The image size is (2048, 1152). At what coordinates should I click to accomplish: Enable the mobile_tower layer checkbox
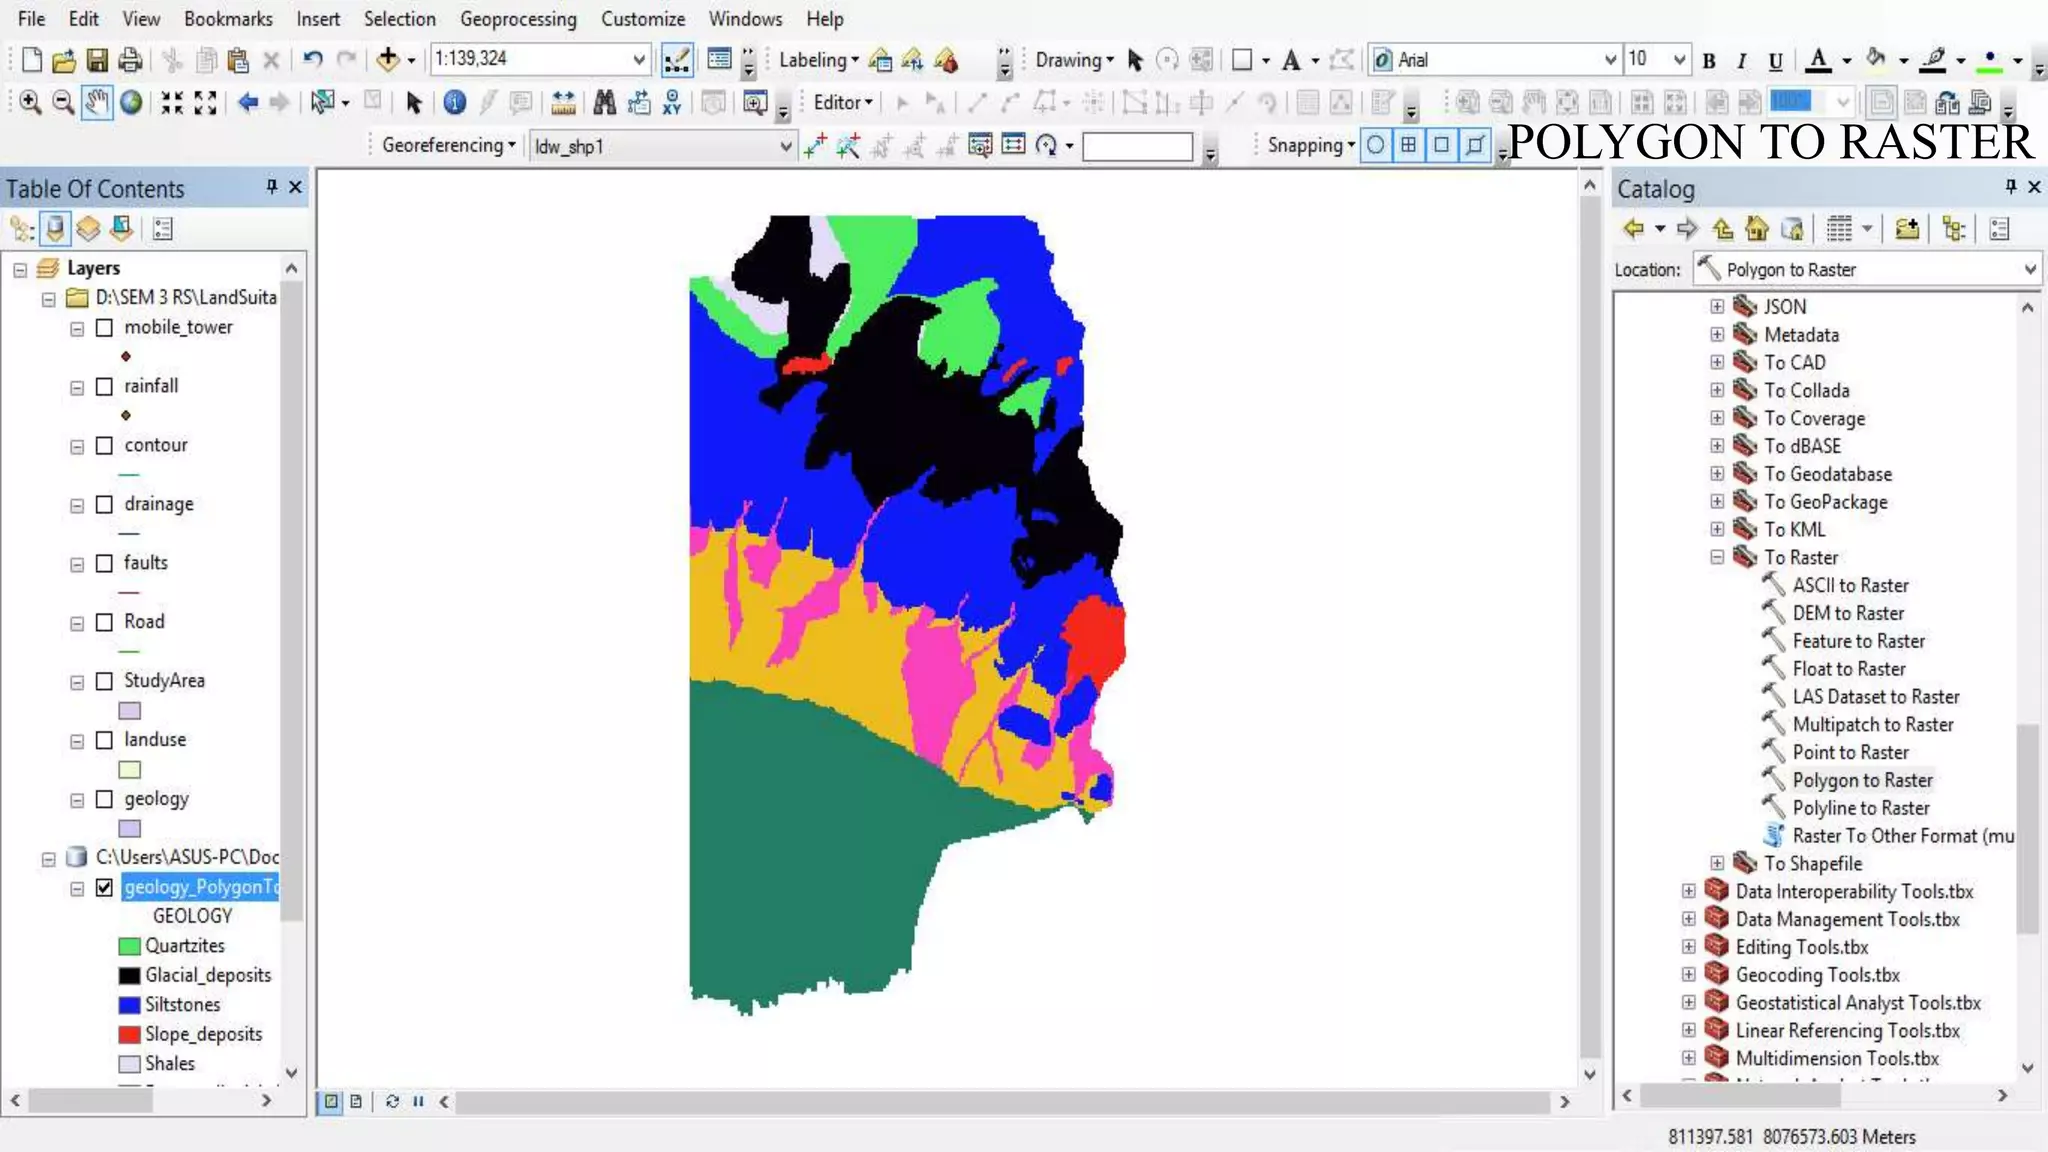pos(104,327)
